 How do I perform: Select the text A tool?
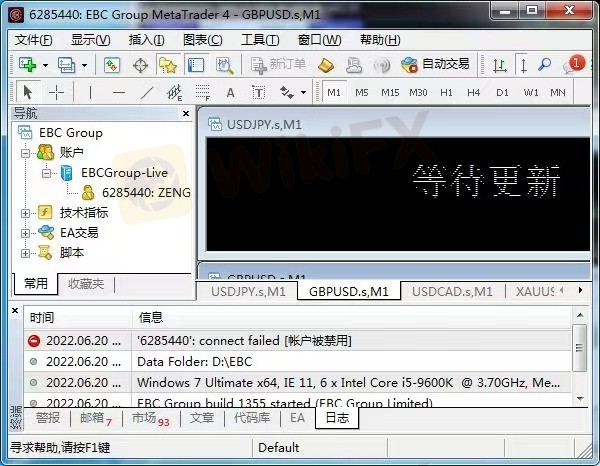230,93
